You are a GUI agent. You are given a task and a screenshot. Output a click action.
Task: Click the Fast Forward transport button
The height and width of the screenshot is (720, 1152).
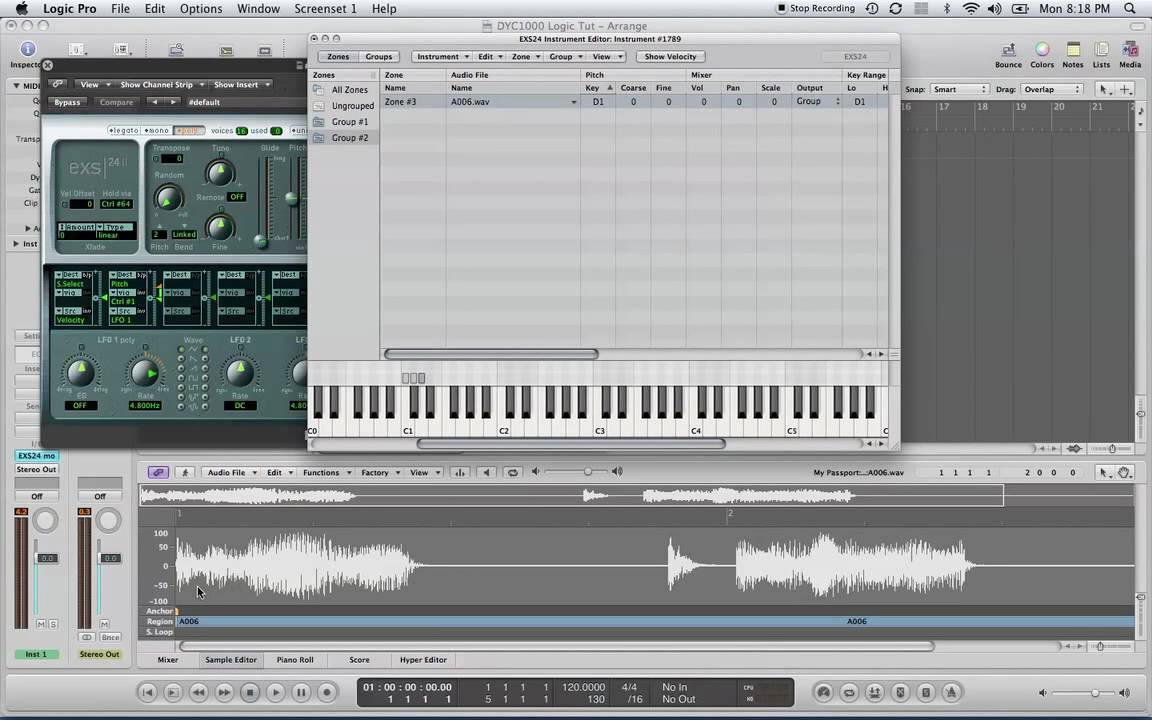[x=224, y=692]
